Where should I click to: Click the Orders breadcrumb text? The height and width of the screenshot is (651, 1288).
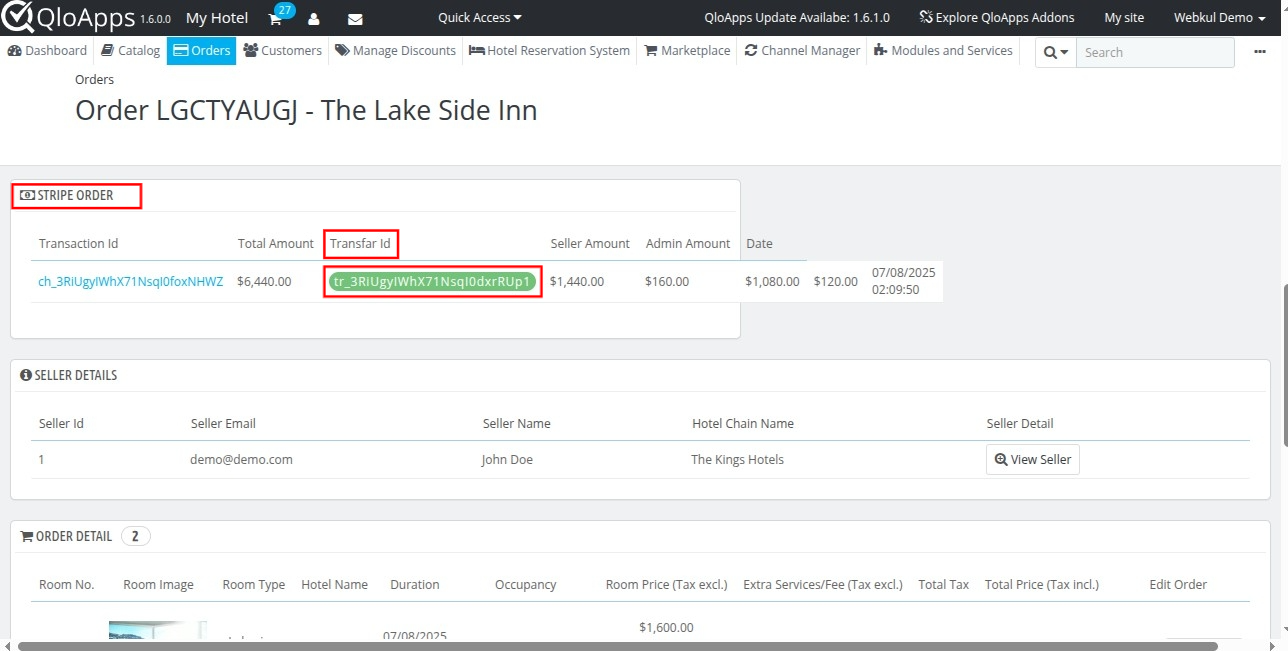click(x=95, y=79)
